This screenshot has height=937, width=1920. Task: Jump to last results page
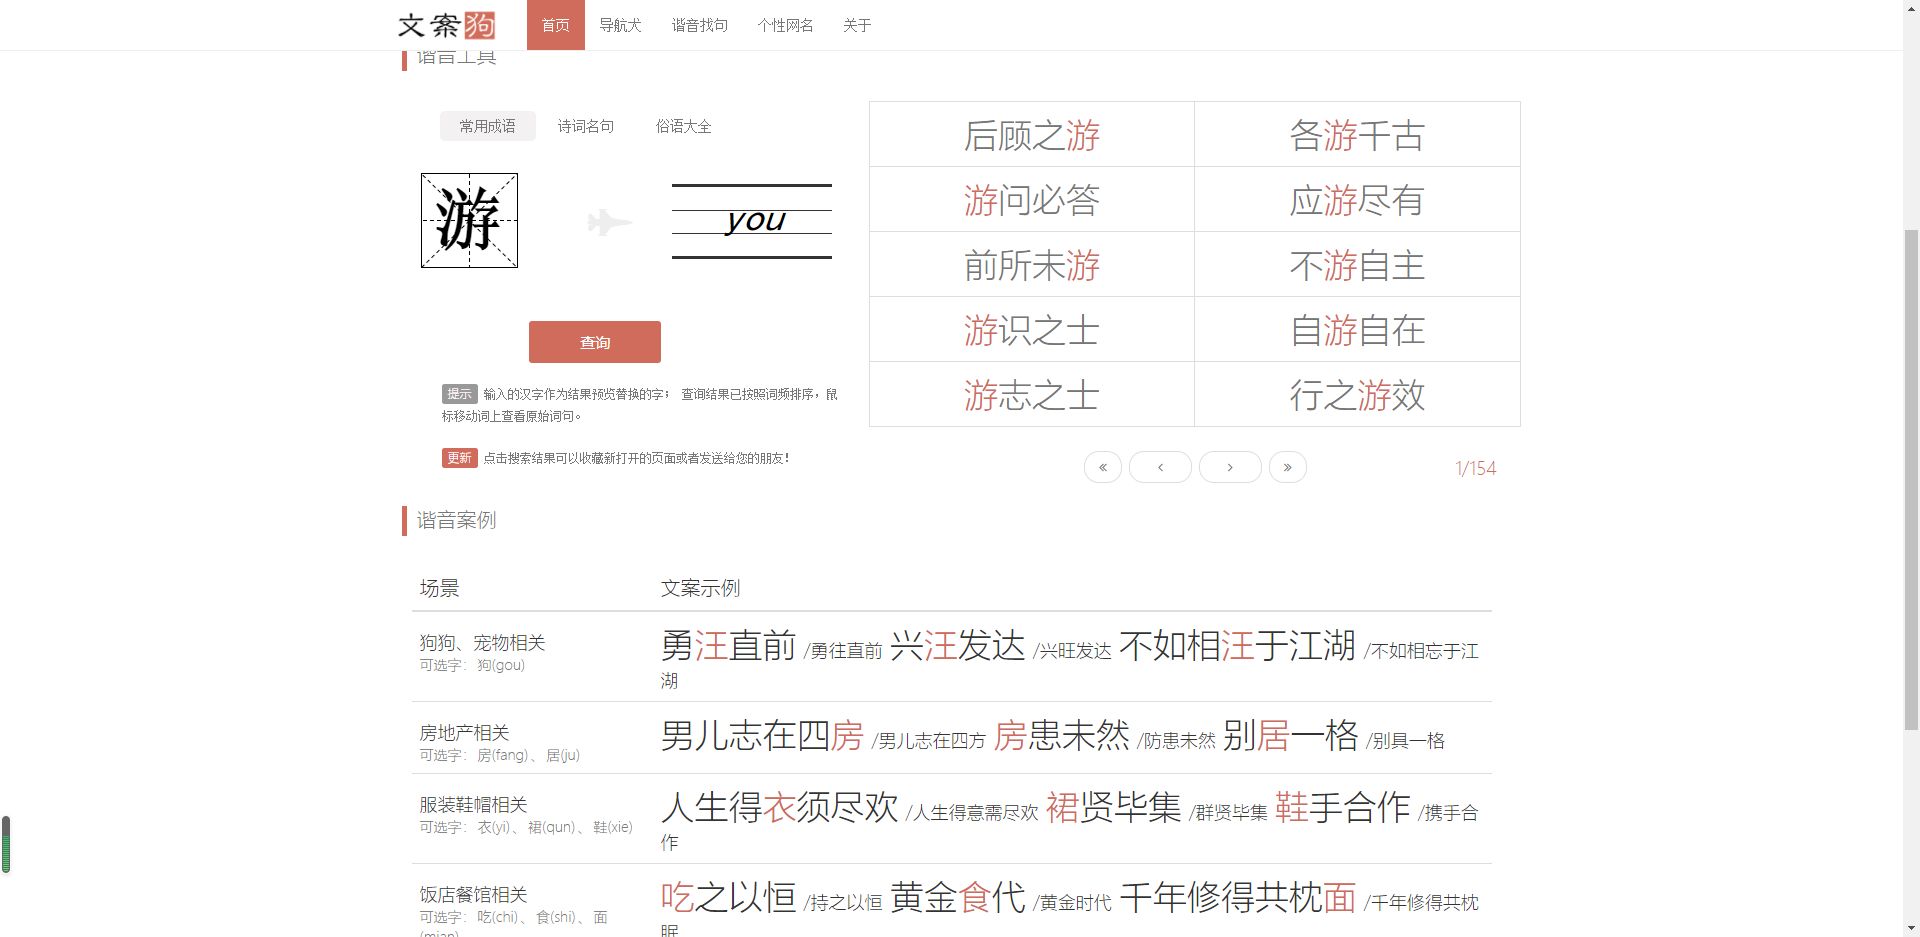point(1287,467)
